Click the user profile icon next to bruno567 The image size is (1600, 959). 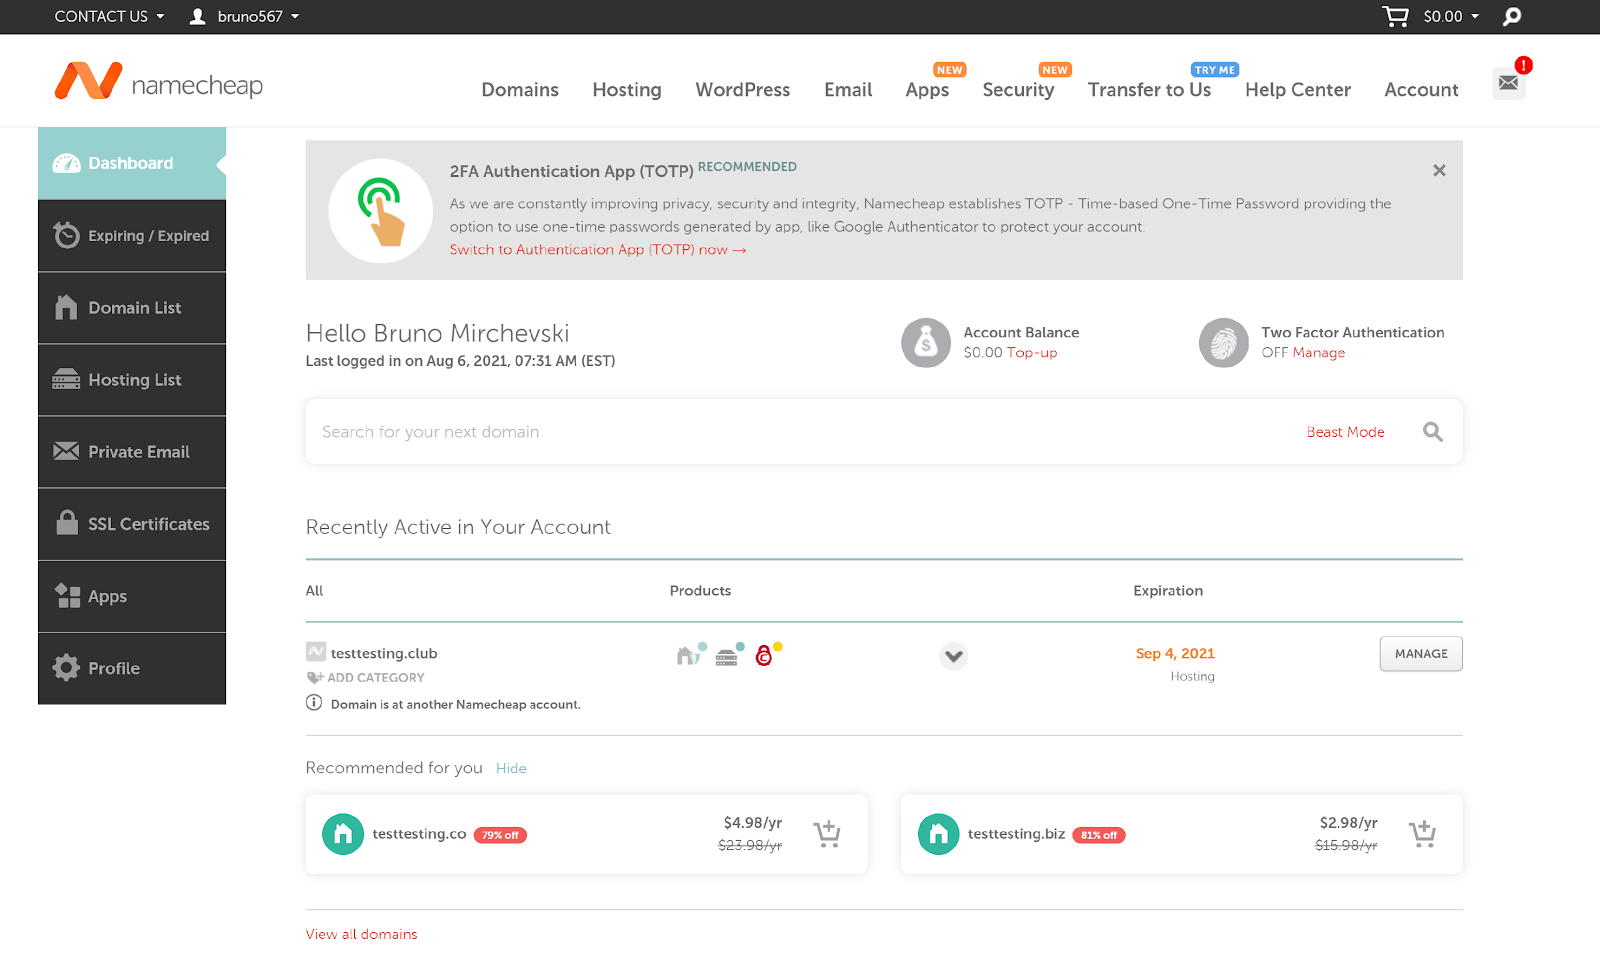pos(198,16)
